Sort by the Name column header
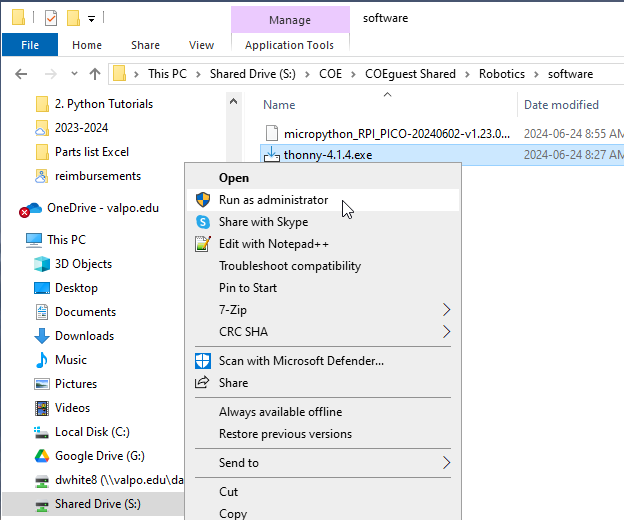The image size is (624, 520). (x=279, y=105)
